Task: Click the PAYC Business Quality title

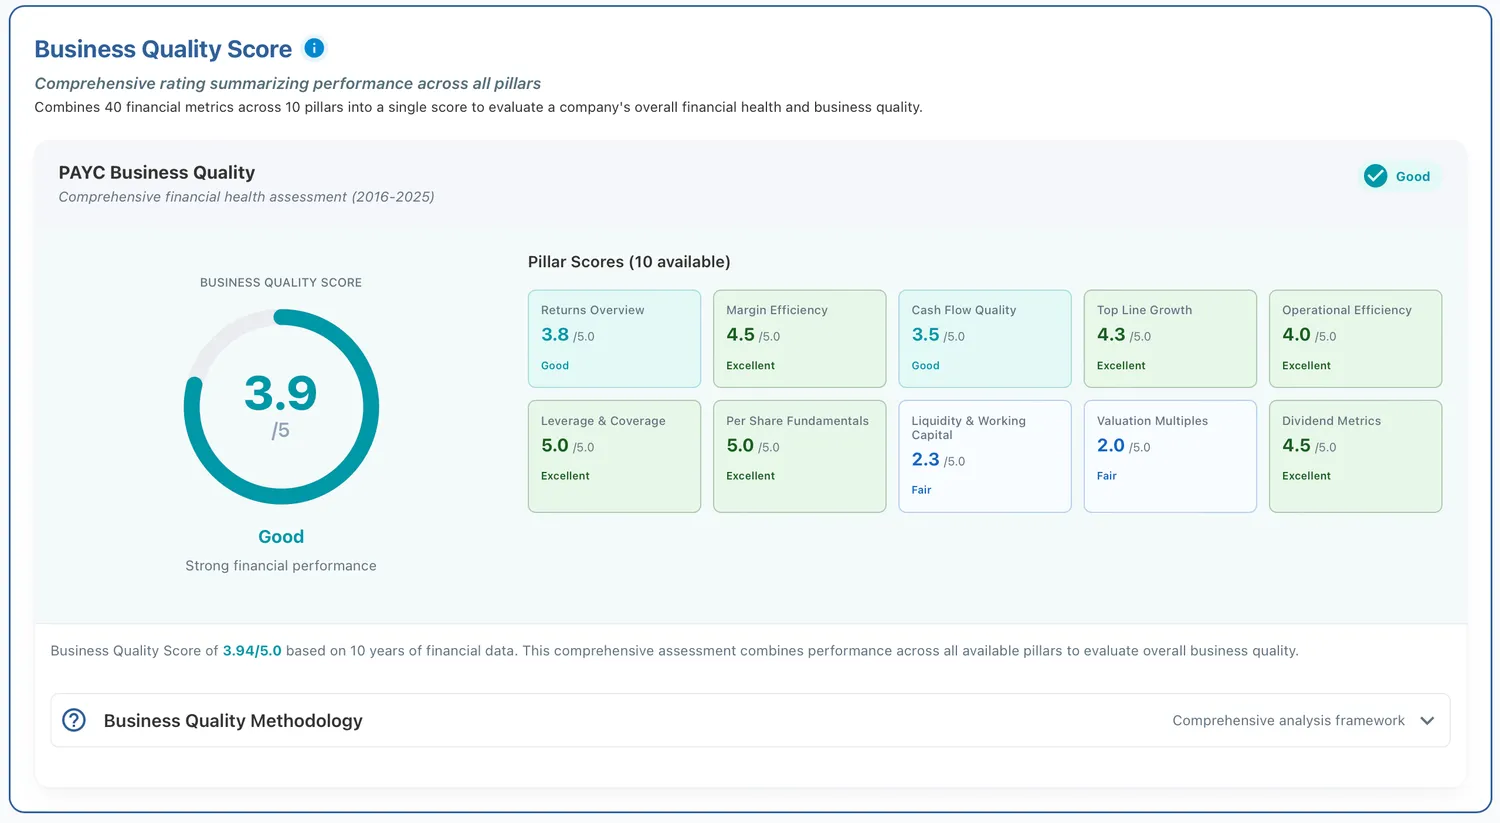Action: pos(157,172)
